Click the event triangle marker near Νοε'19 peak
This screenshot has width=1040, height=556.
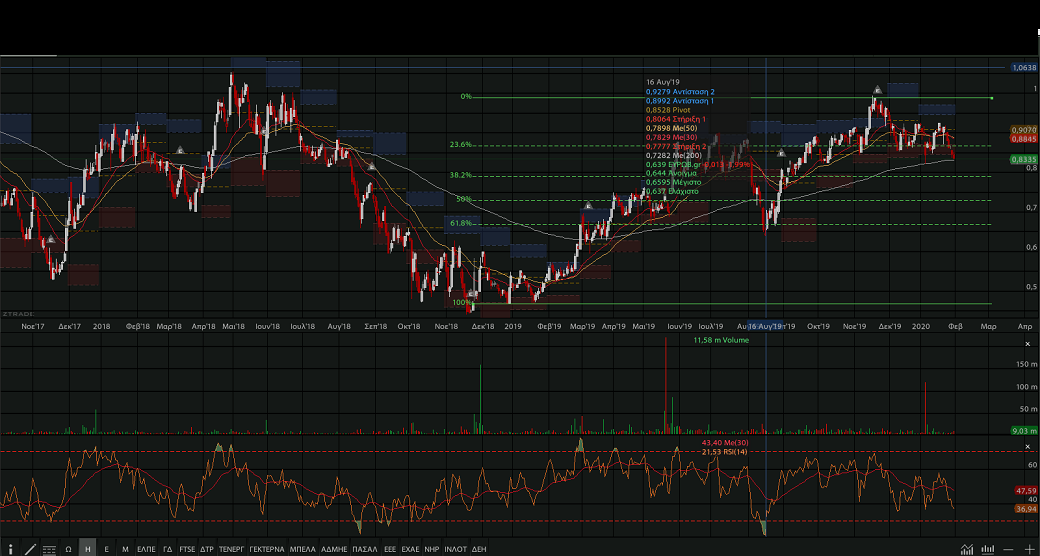pos(877,90)
